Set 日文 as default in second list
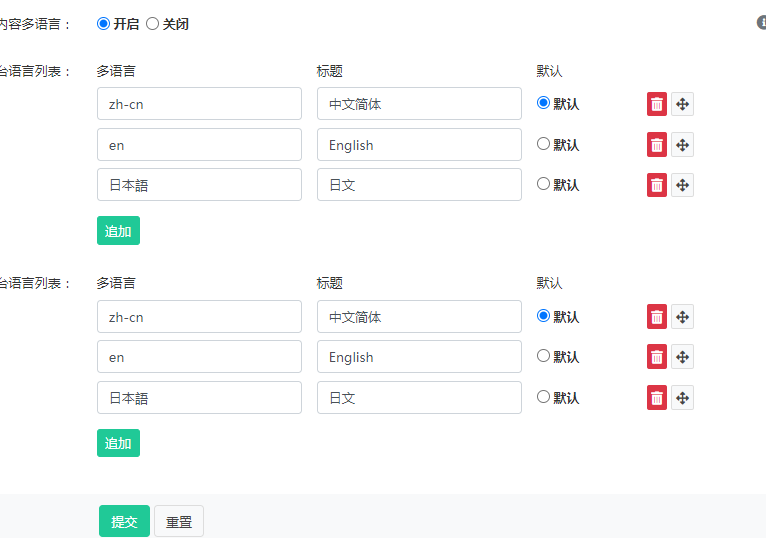Screen dimensions: 766x538 544,397
